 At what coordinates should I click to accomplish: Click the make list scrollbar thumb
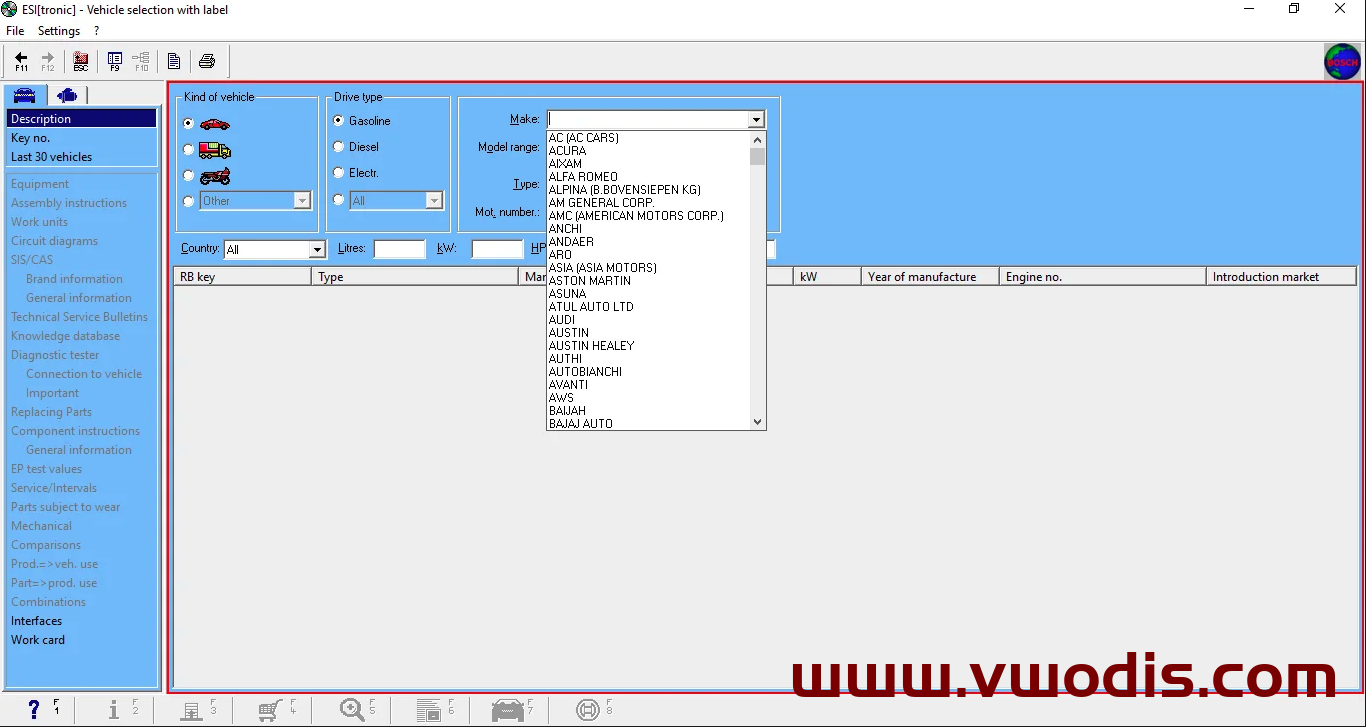(757, 156)
